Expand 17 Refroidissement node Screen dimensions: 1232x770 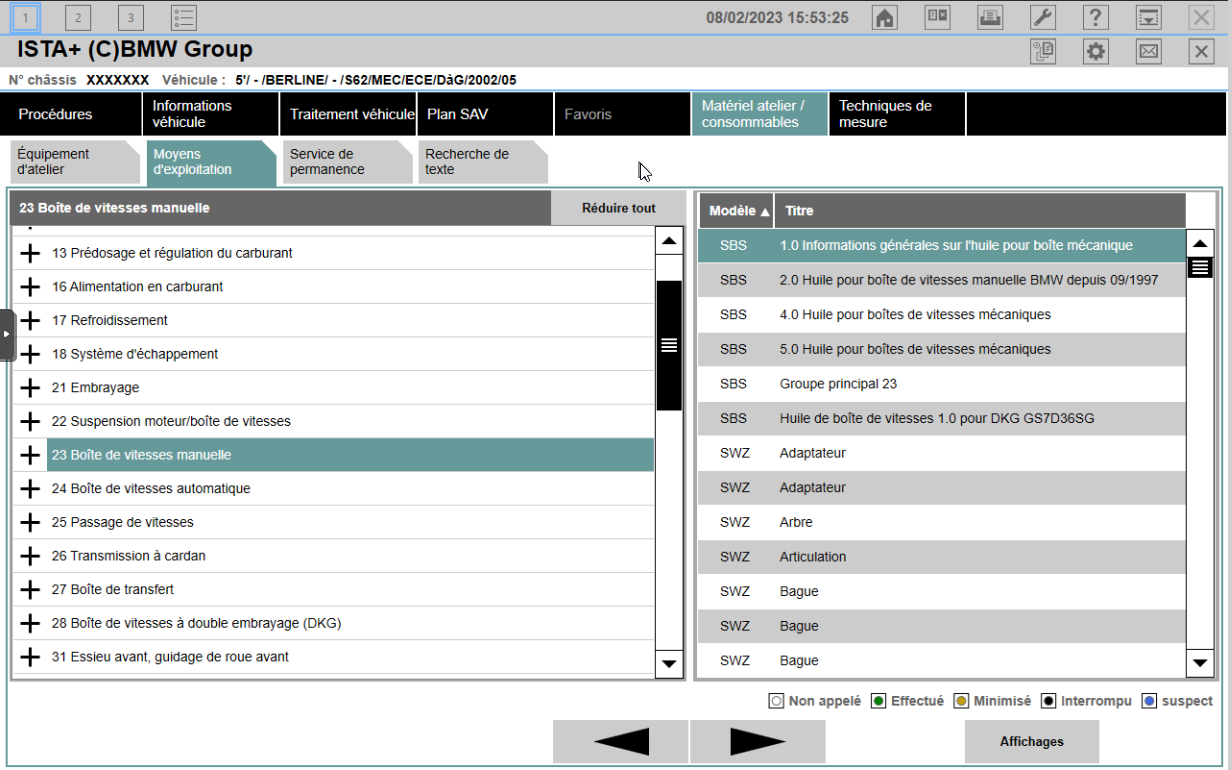tap(31, 321)
